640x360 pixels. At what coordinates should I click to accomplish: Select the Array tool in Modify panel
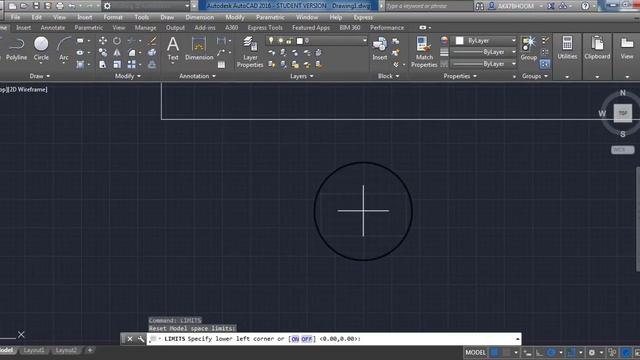coord(131,64)
